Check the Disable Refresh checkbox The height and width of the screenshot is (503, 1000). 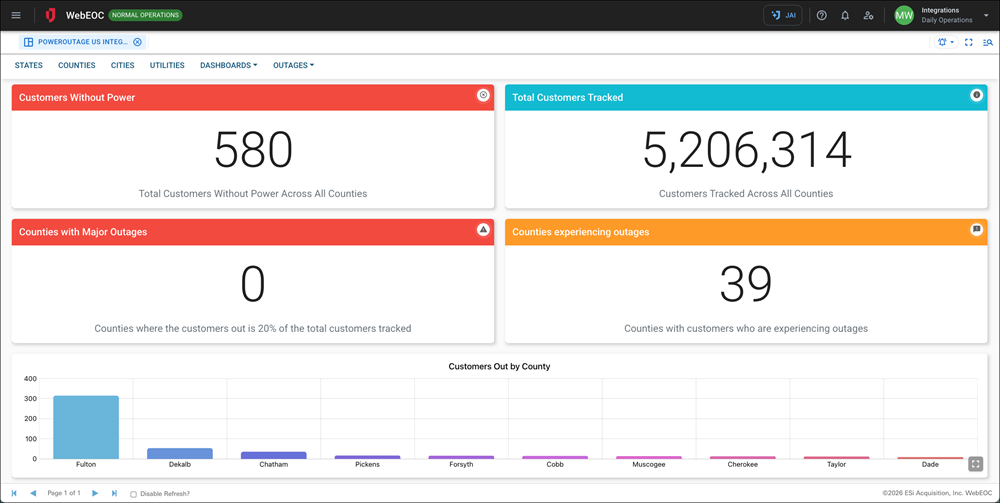coord(135,493)
